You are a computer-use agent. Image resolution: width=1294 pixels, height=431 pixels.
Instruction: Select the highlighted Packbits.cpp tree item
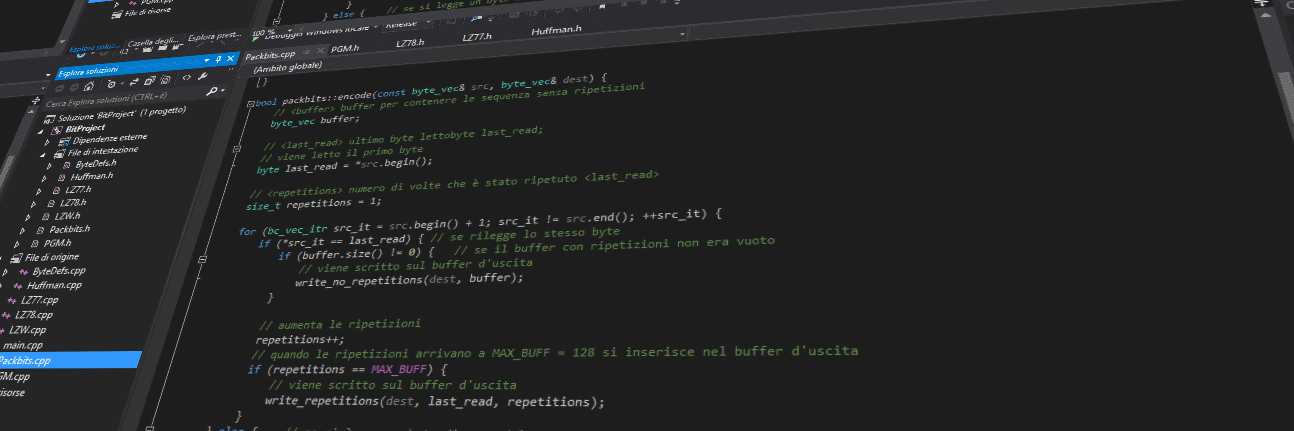(70, 360)
